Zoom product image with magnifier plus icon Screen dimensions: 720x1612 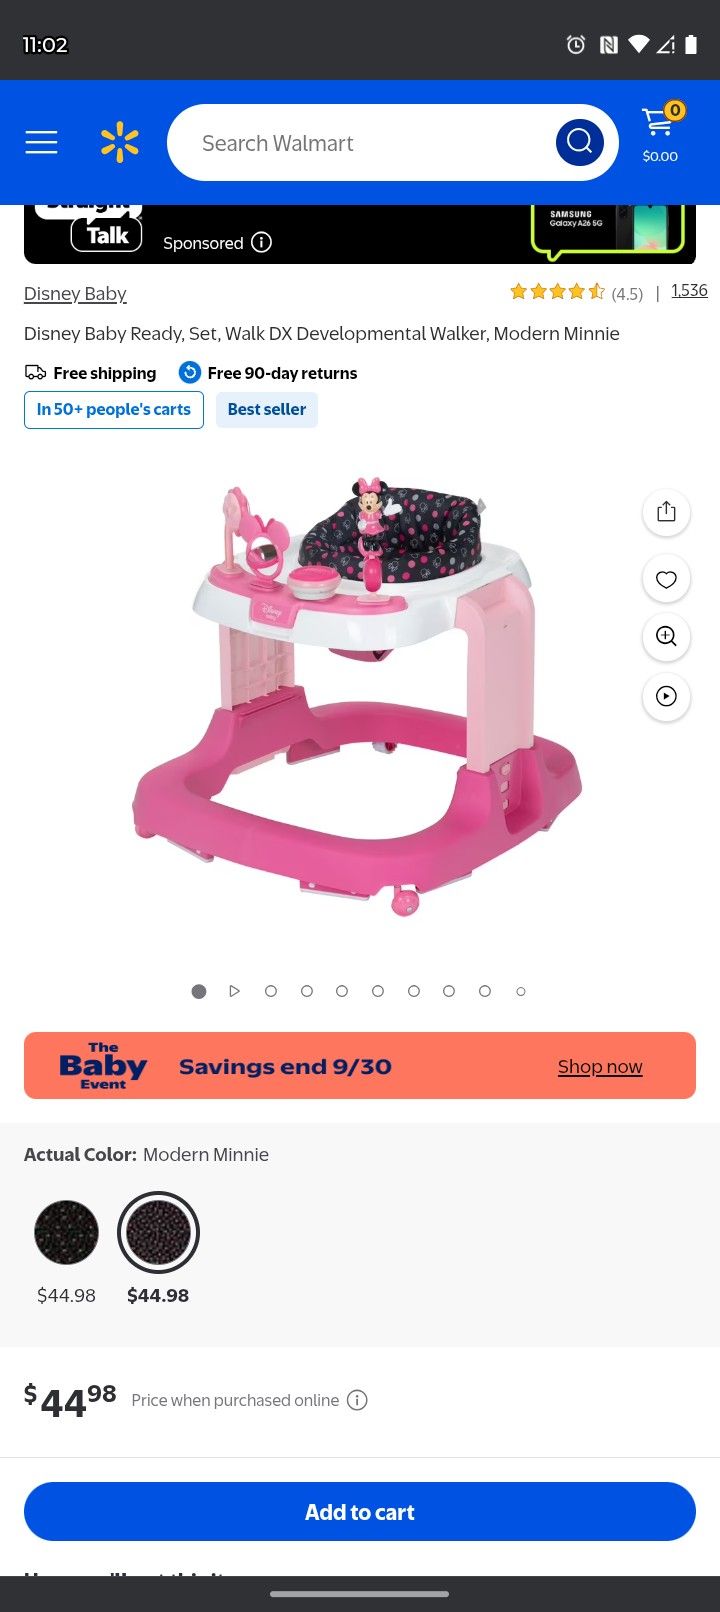pos(666,637)
